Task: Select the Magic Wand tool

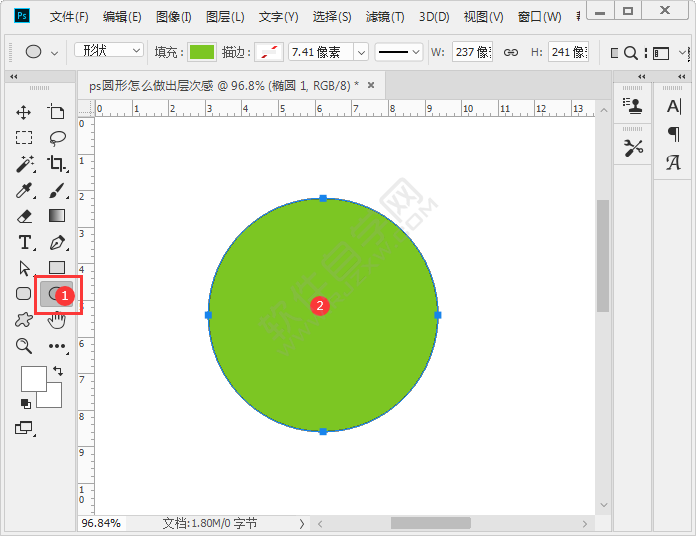Action: point(24,164)
